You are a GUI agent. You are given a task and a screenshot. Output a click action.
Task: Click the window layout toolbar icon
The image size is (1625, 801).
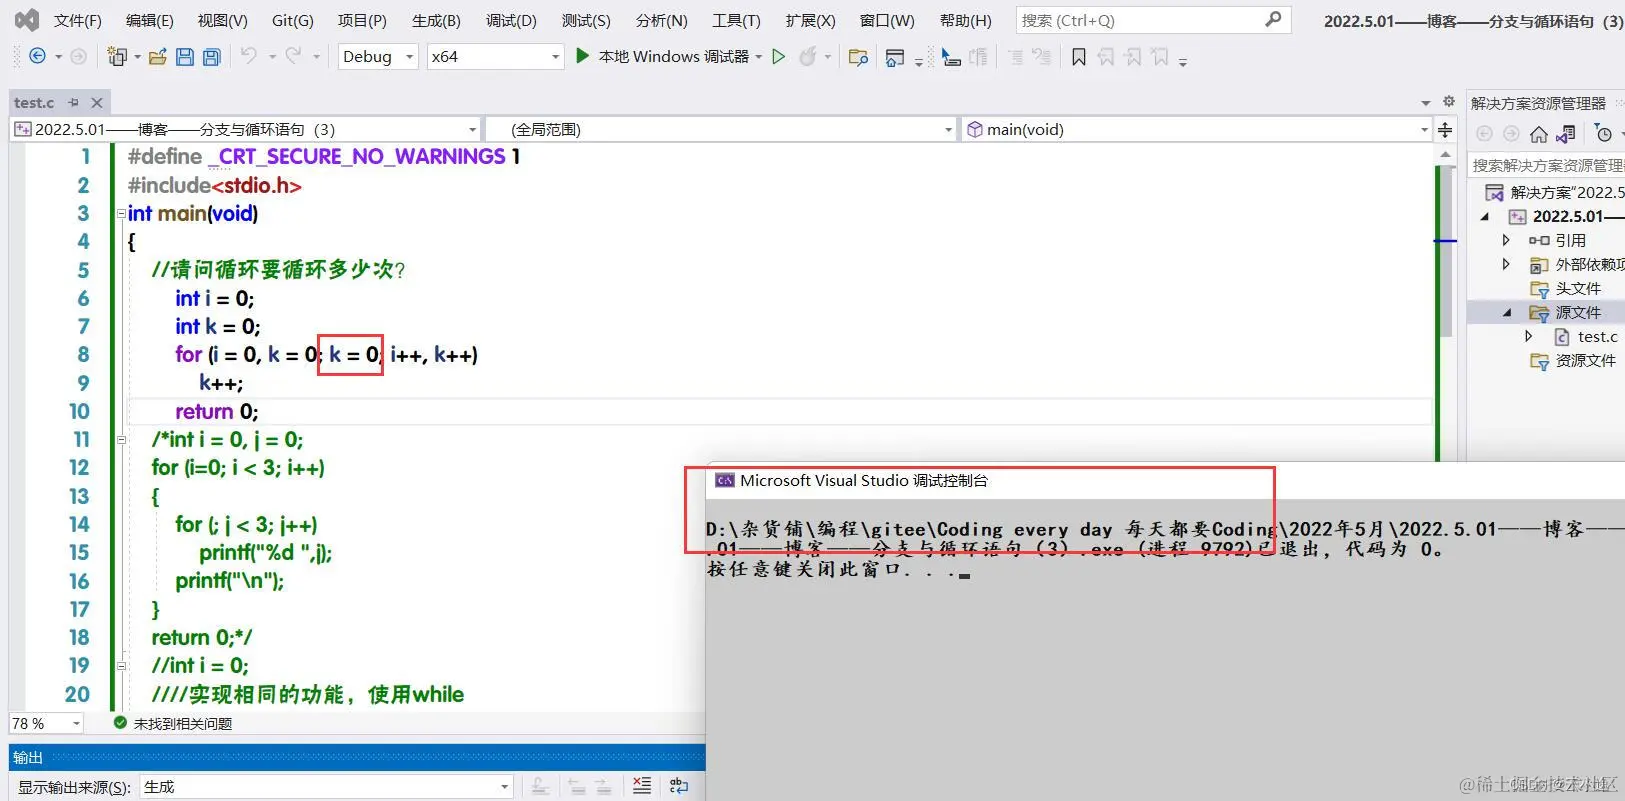(x=895, y=57)
